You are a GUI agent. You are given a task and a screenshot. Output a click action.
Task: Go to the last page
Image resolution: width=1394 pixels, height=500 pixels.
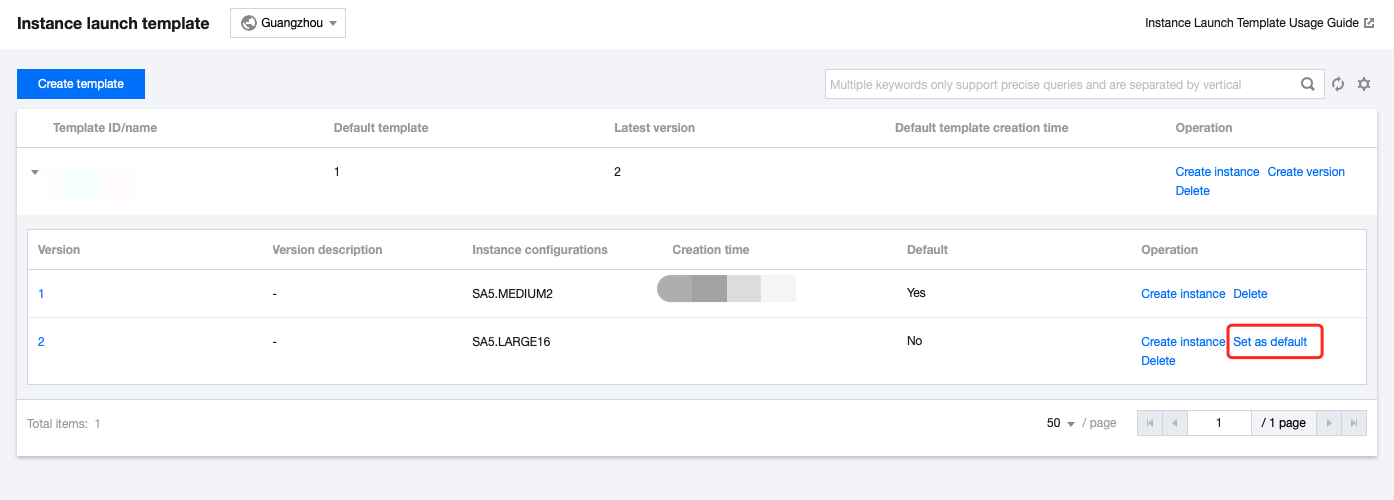click(1354, 423)
